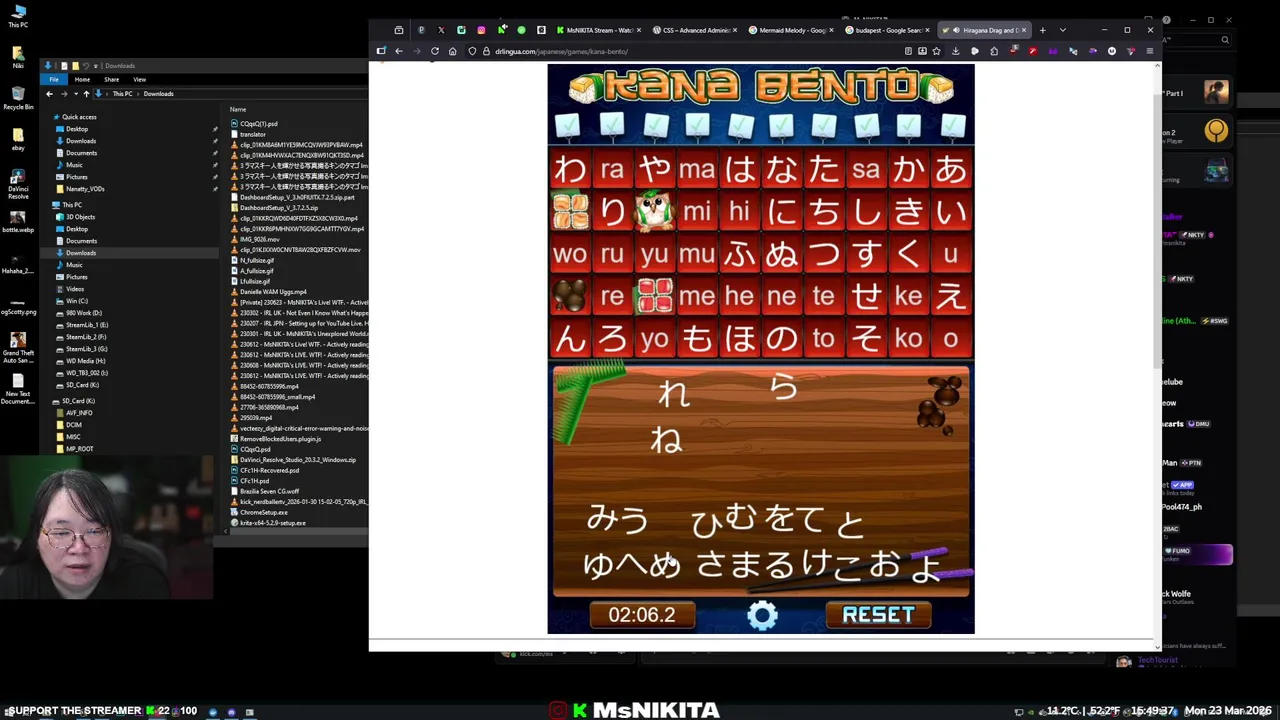Click the first checkmark box above grid
This screenshot has width=1280, height=720.
click(568, 126)
